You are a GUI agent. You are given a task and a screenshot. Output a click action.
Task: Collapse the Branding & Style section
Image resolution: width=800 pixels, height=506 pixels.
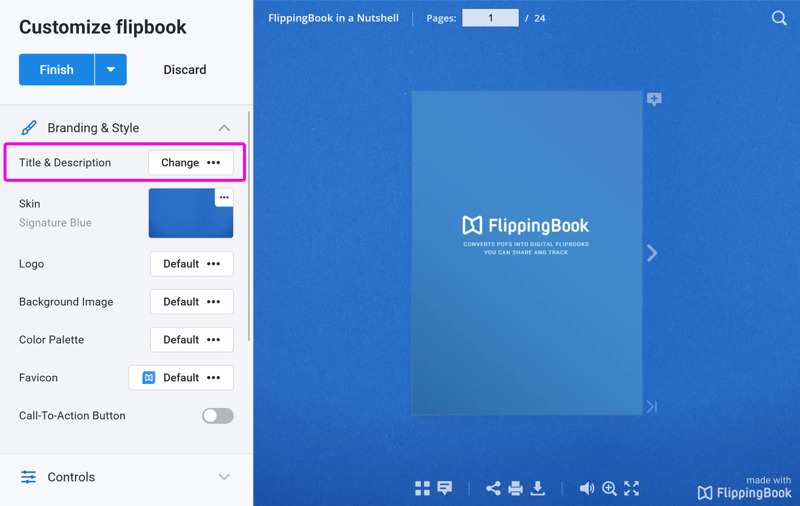pos(224,128)
